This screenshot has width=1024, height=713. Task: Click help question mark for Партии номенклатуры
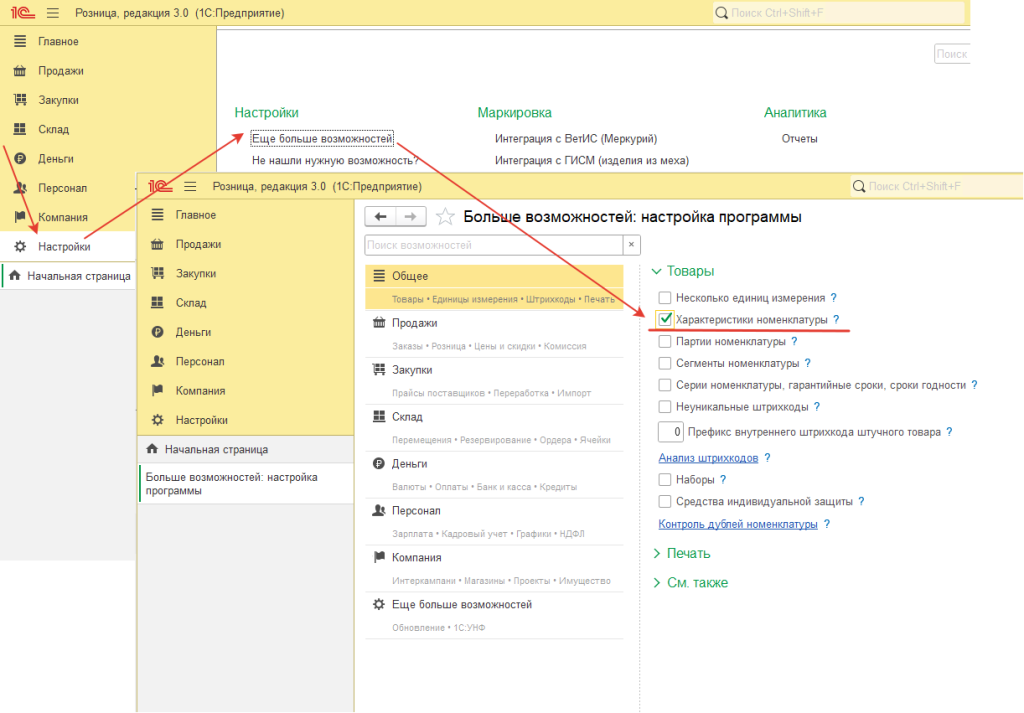coord(794,341)
